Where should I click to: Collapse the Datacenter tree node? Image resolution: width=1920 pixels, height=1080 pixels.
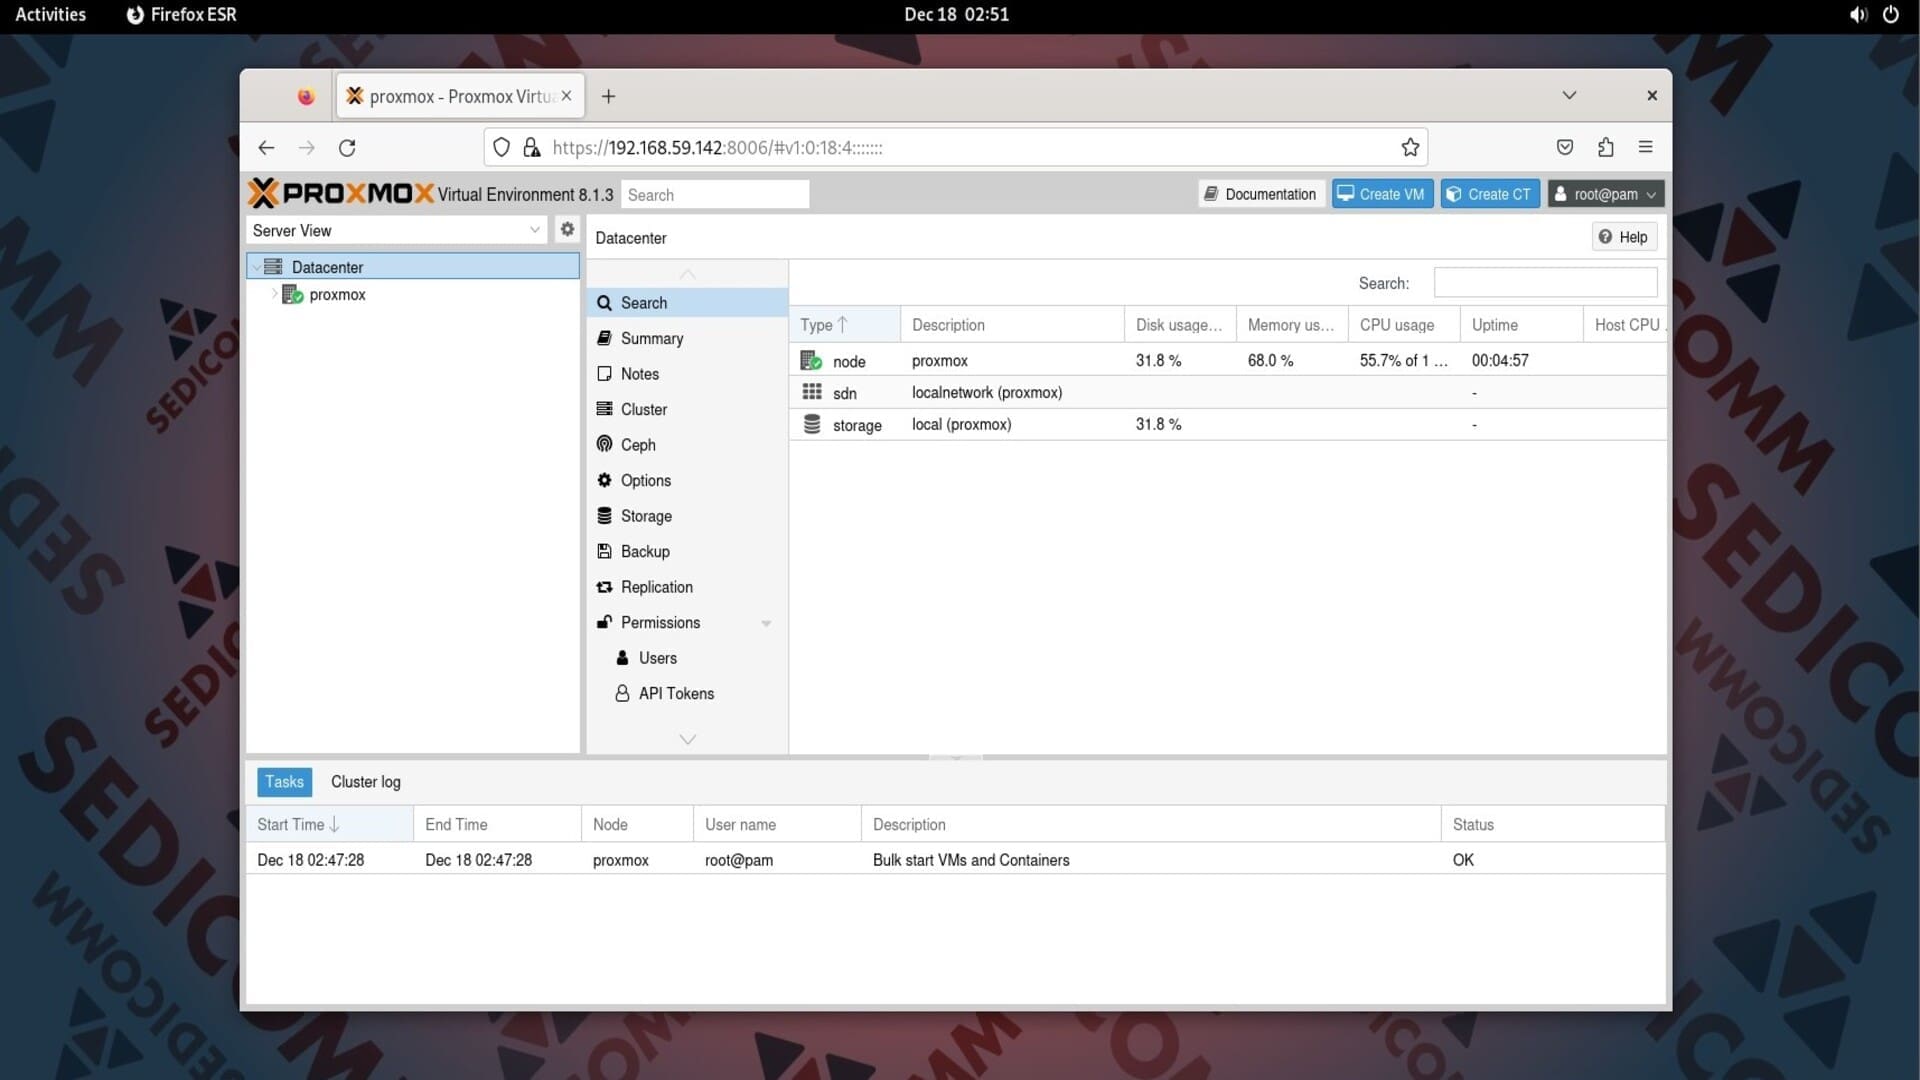pos(258,267)
